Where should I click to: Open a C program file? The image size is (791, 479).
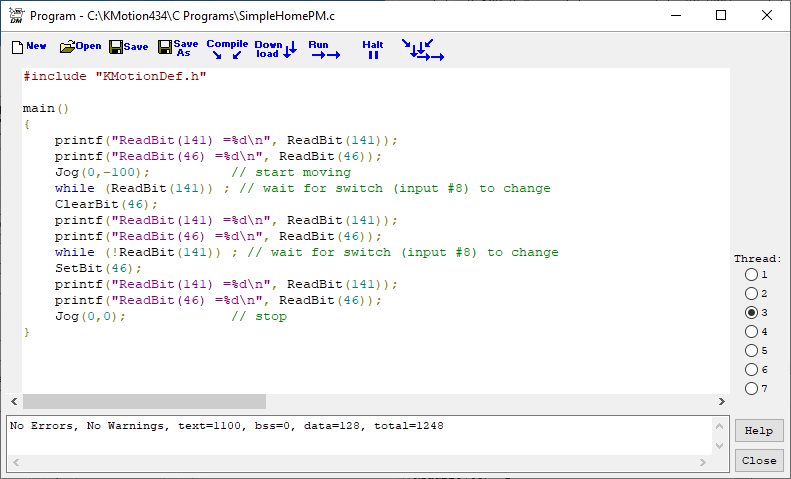pyautogui.click(x=80, y=47)
